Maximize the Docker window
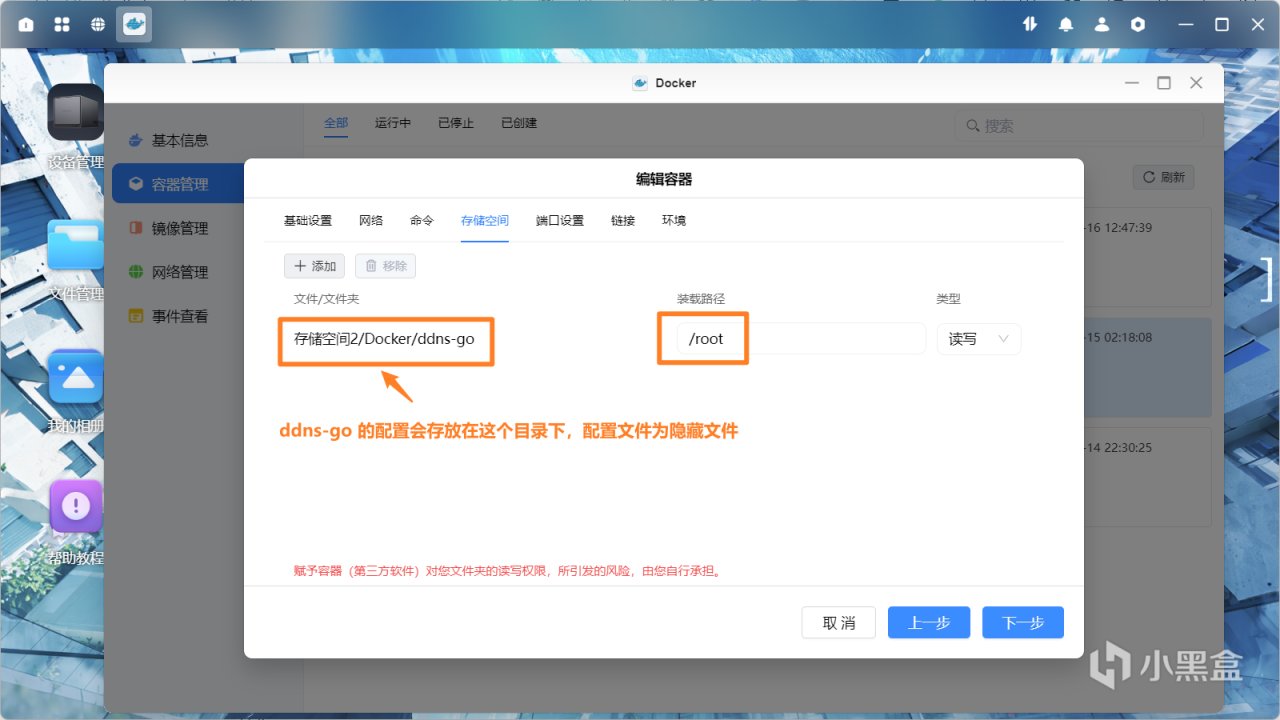The height and width of the screenshot is (720, 1280). [1164, 83]
